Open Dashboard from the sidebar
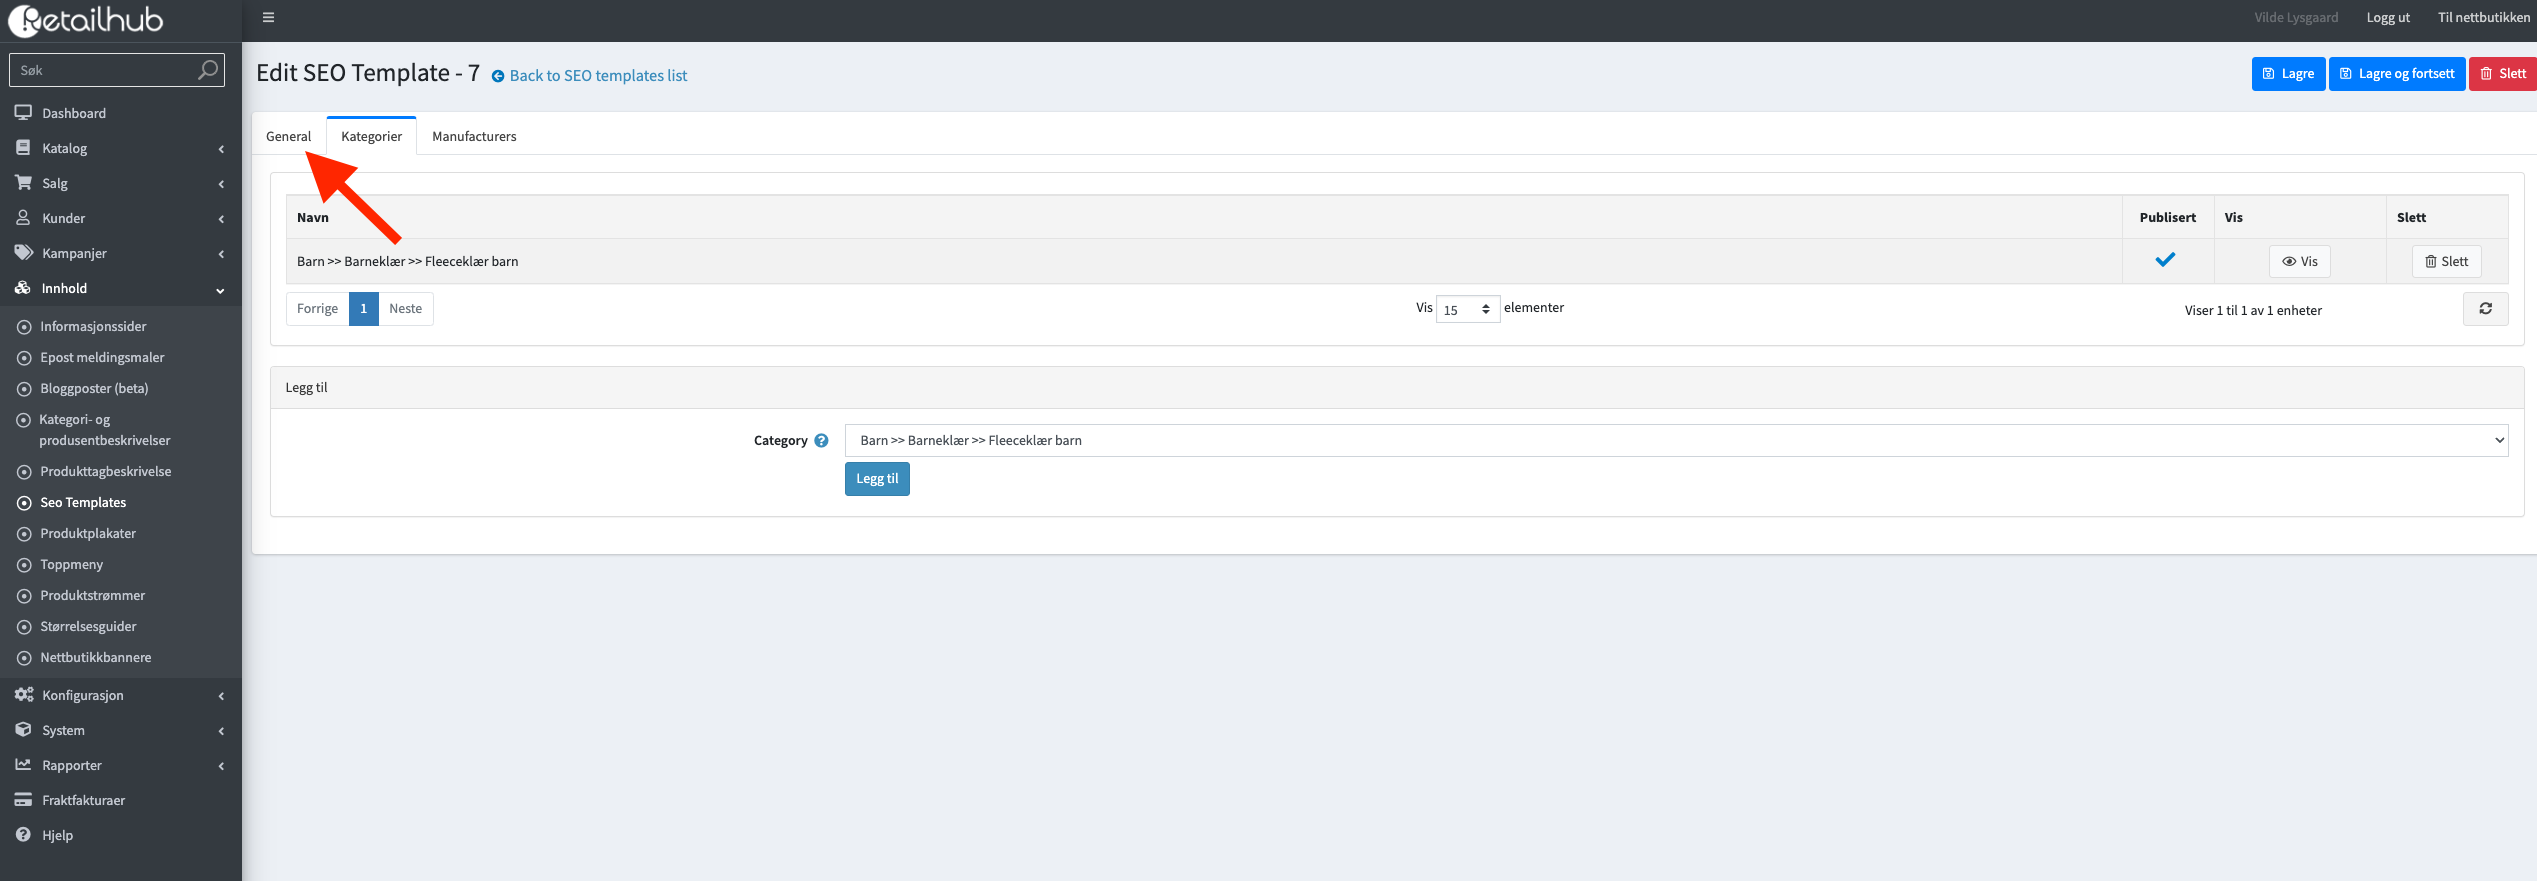The width and height of the screenshot is (2537, 881). [74, 113]
